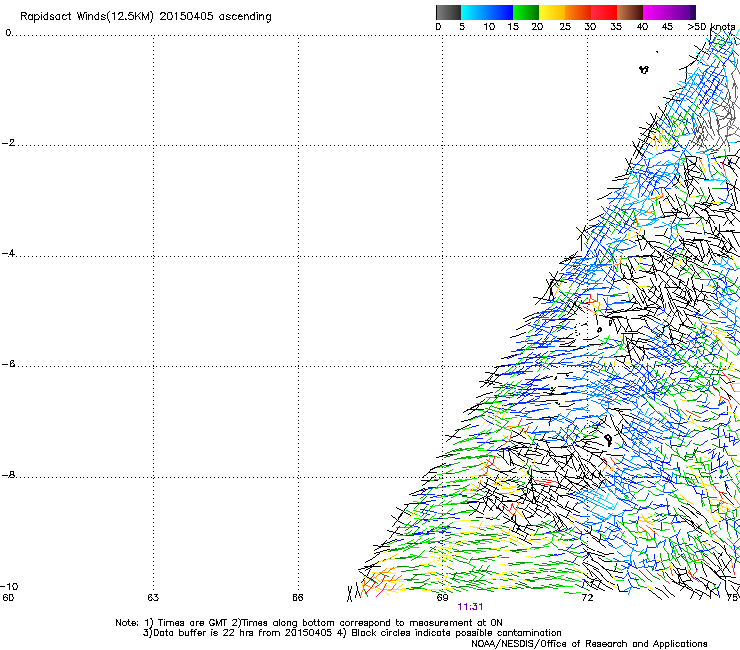The width and height of the screenshot is (740, 650).
Task: Click the longitude label '69'
Action: tap(442, 598)
